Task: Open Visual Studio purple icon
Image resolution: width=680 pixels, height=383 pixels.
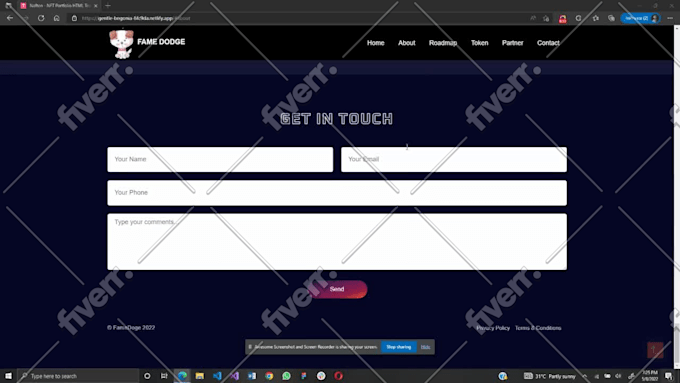Action: [x=234, y=376]
